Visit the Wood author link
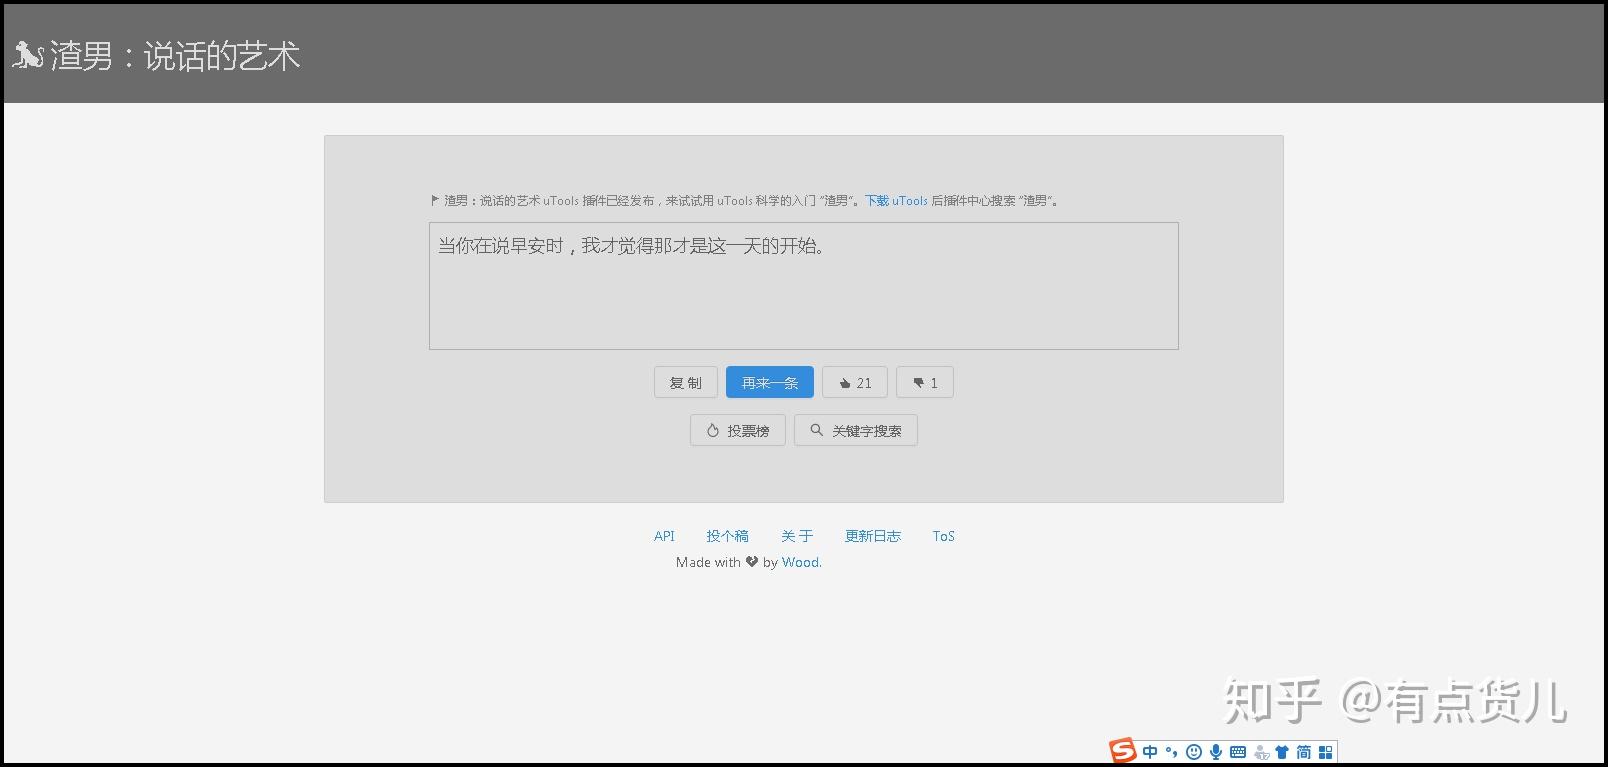 pos(801,562)
